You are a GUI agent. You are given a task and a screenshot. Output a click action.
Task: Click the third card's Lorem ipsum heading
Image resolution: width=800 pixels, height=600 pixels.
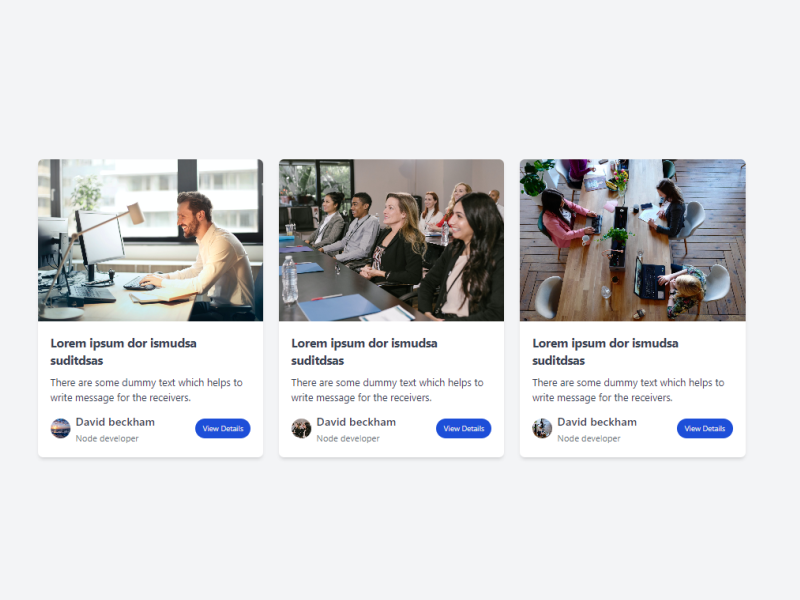[605, 352]
